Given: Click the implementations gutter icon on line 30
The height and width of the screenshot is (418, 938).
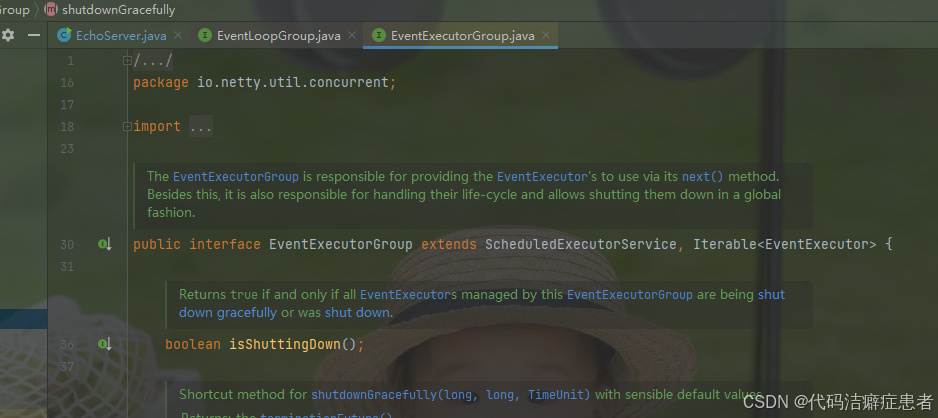Looking at the screenshot, I should (x=105, y=244).
